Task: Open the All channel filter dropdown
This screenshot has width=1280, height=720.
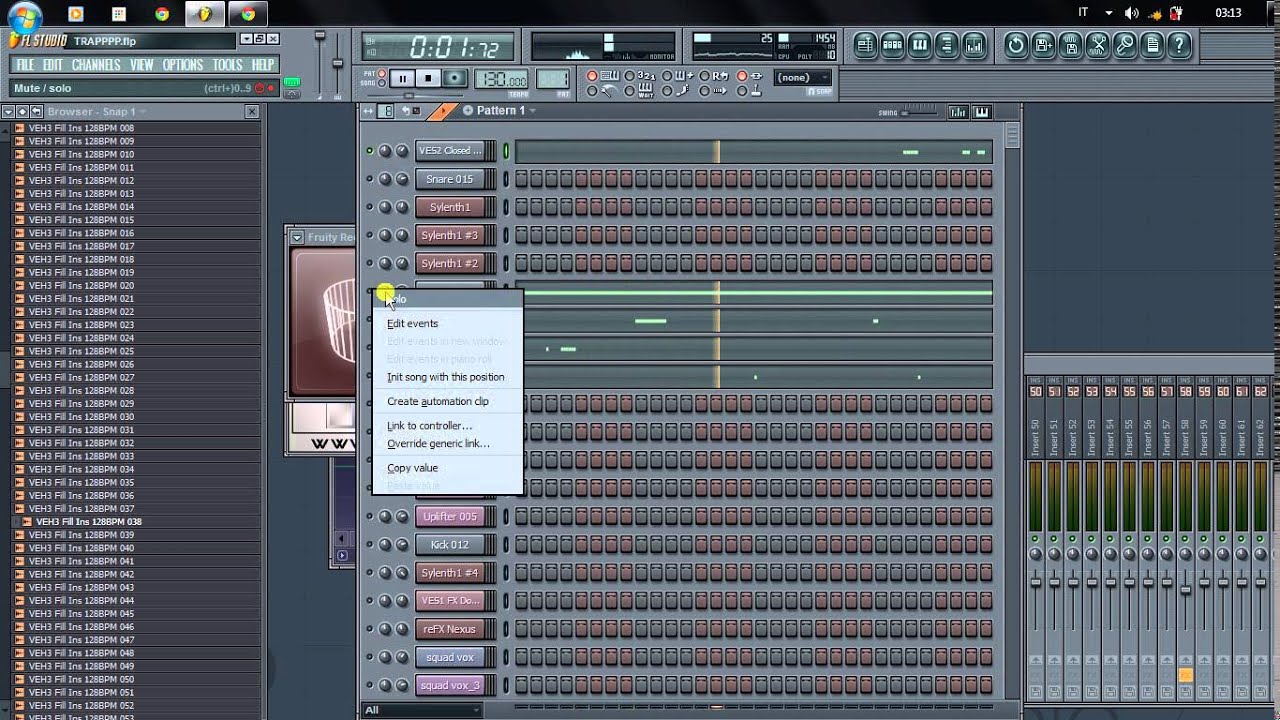Action: point(420,710)
